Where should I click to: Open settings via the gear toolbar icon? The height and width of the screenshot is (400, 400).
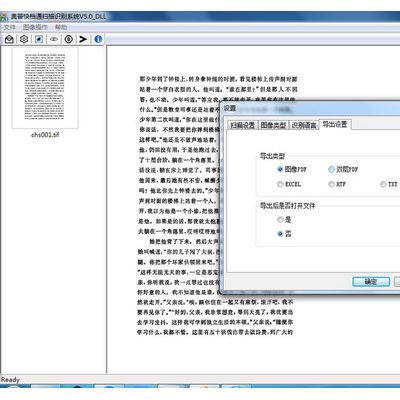(x=24, y=39)
